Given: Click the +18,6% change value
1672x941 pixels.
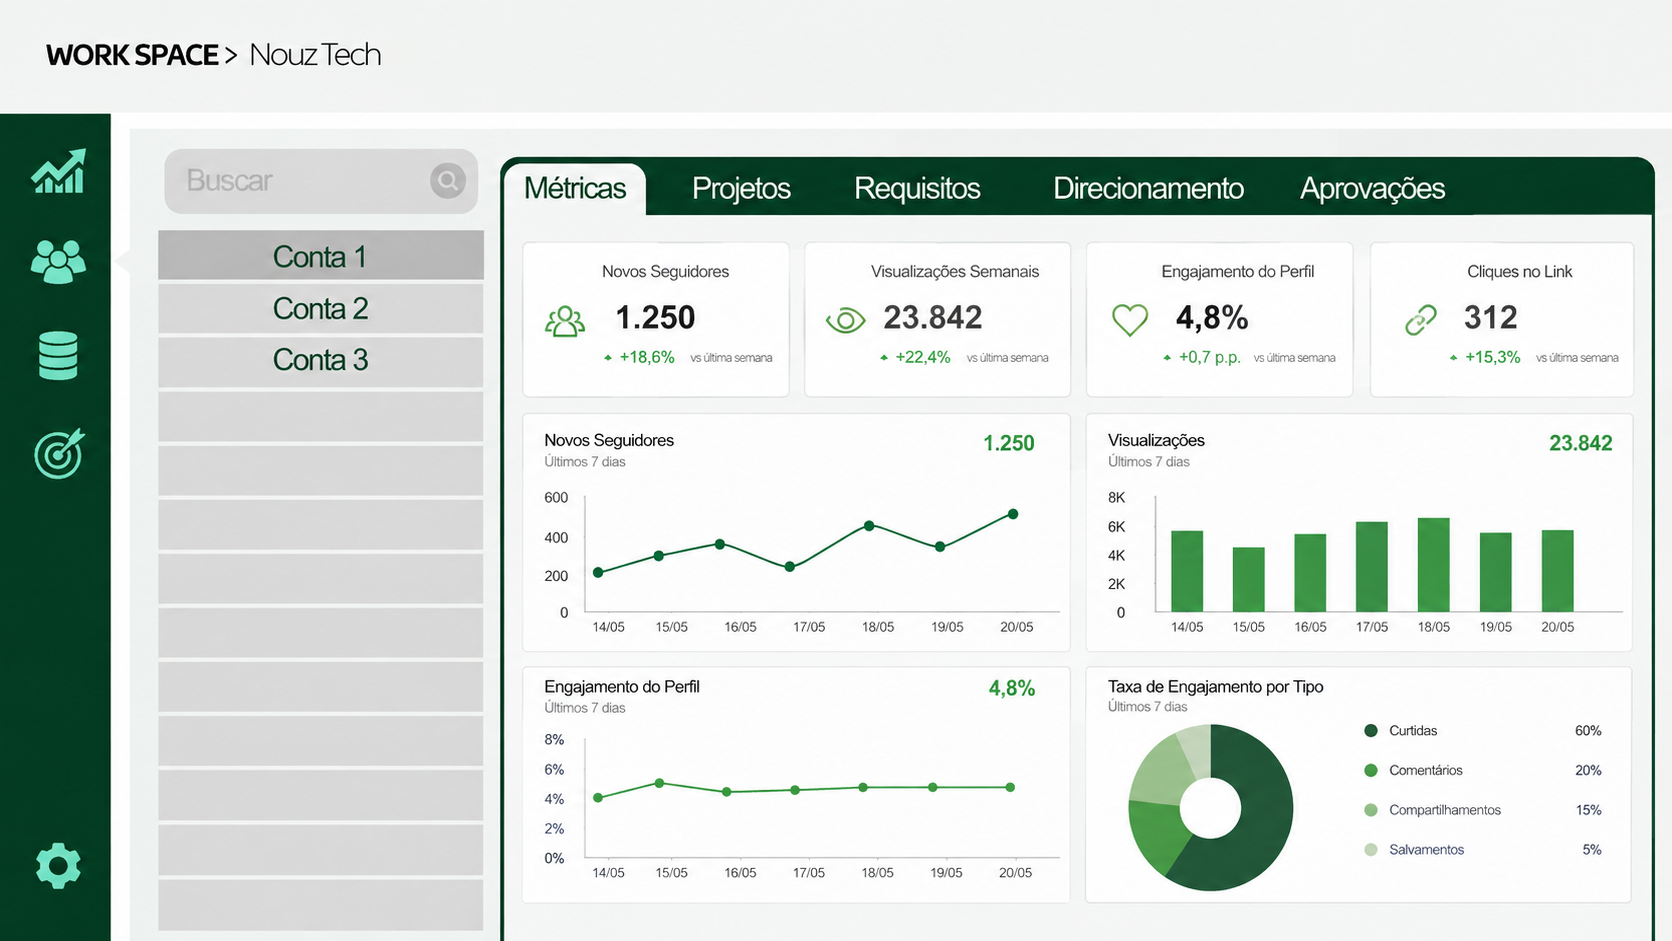Looking at the screenshot, I should pos(646,357).
